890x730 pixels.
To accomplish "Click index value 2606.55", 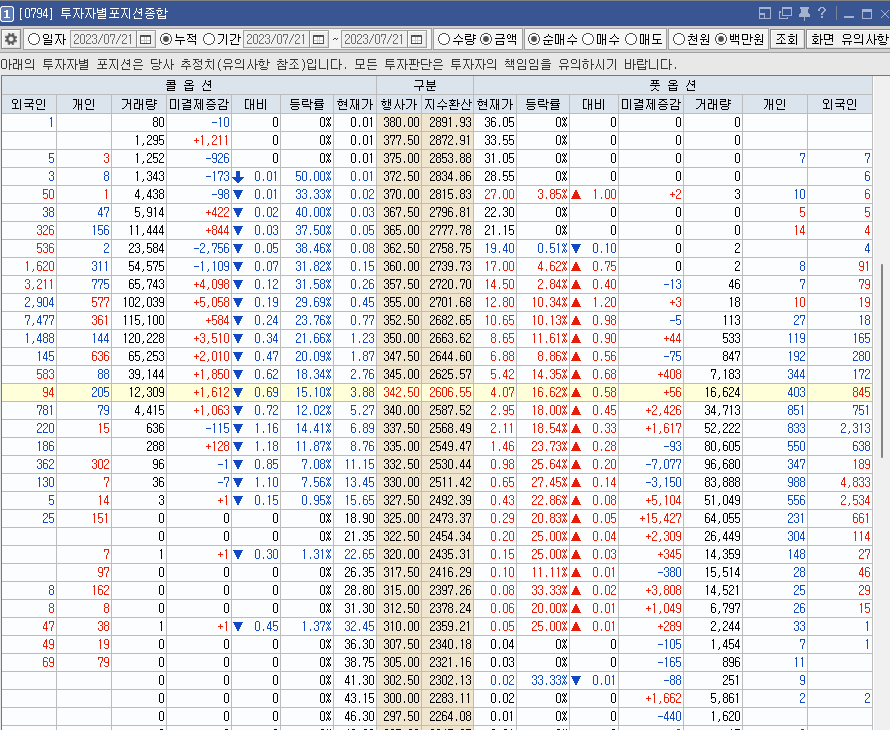I will pyautogui.click(x=450, y=392).
